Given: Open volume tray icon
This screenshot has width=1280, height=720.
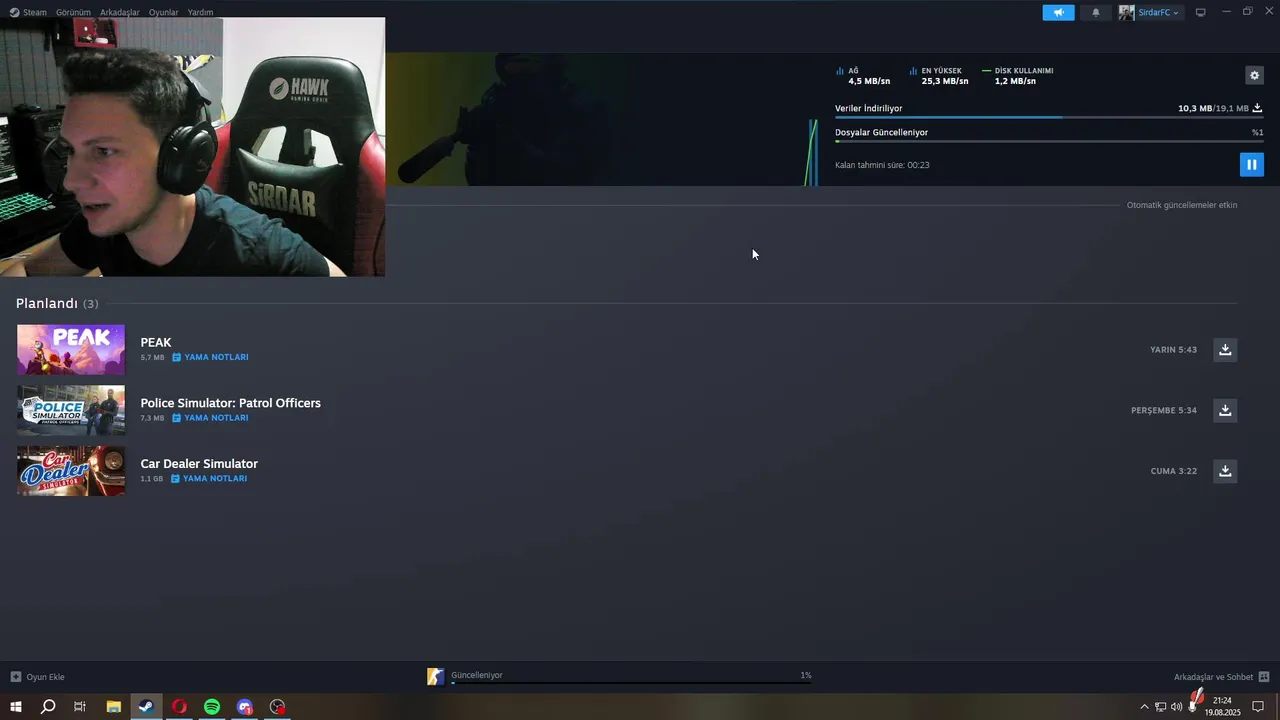Looking at the screenshot, I should click(x=1176, y=707).
